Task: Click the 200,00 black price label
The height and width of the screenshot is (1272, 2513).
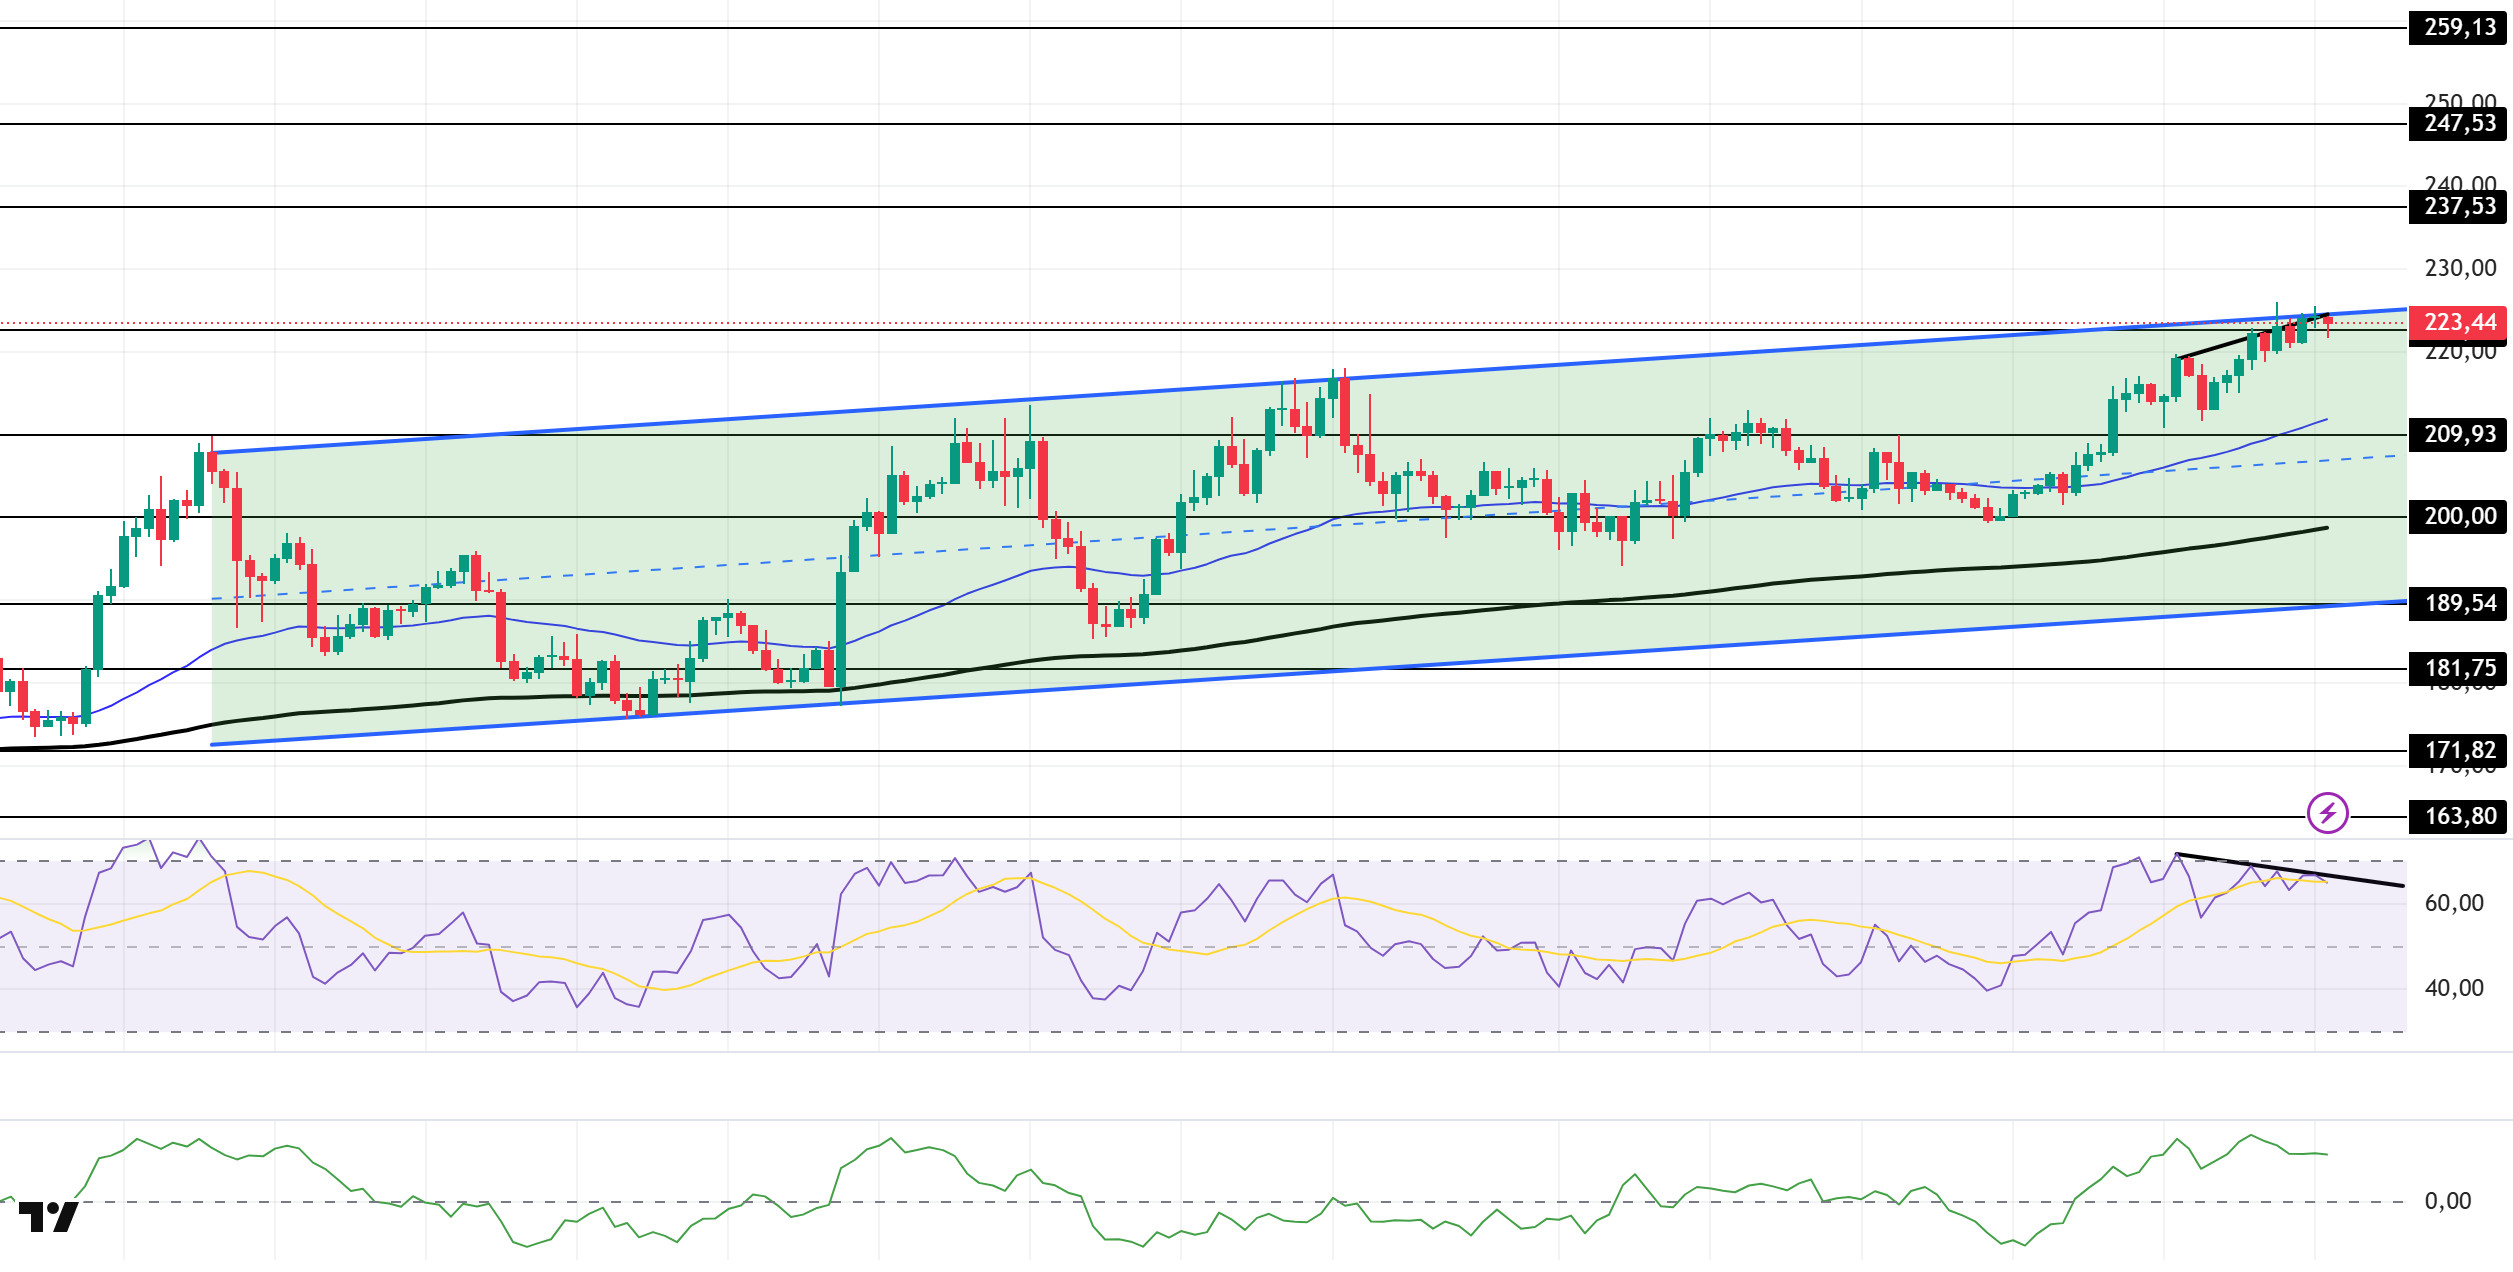Action: click(2459, 516)
